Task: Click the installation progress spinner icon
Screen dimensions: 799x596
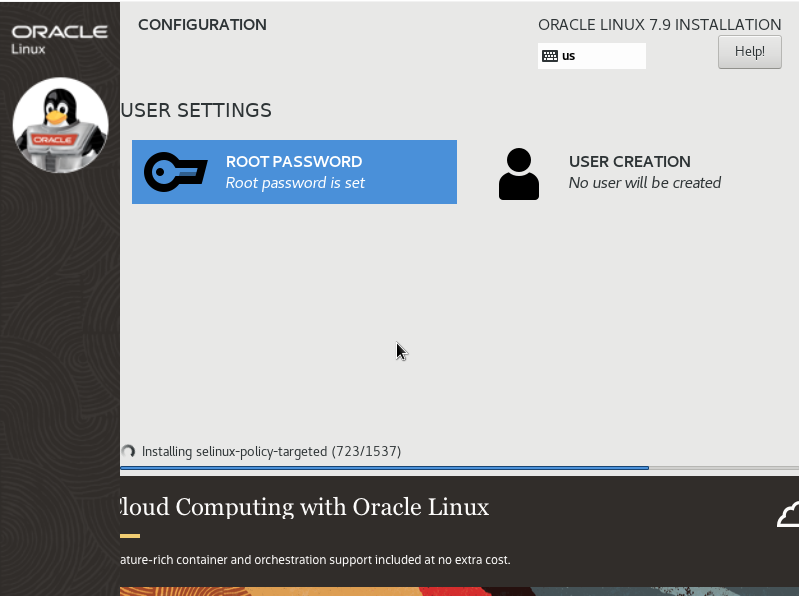Action: tap(128, 452)
